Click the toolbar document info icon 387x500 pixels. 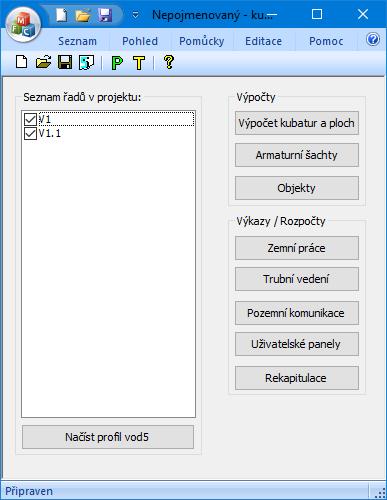coord(86,62)
